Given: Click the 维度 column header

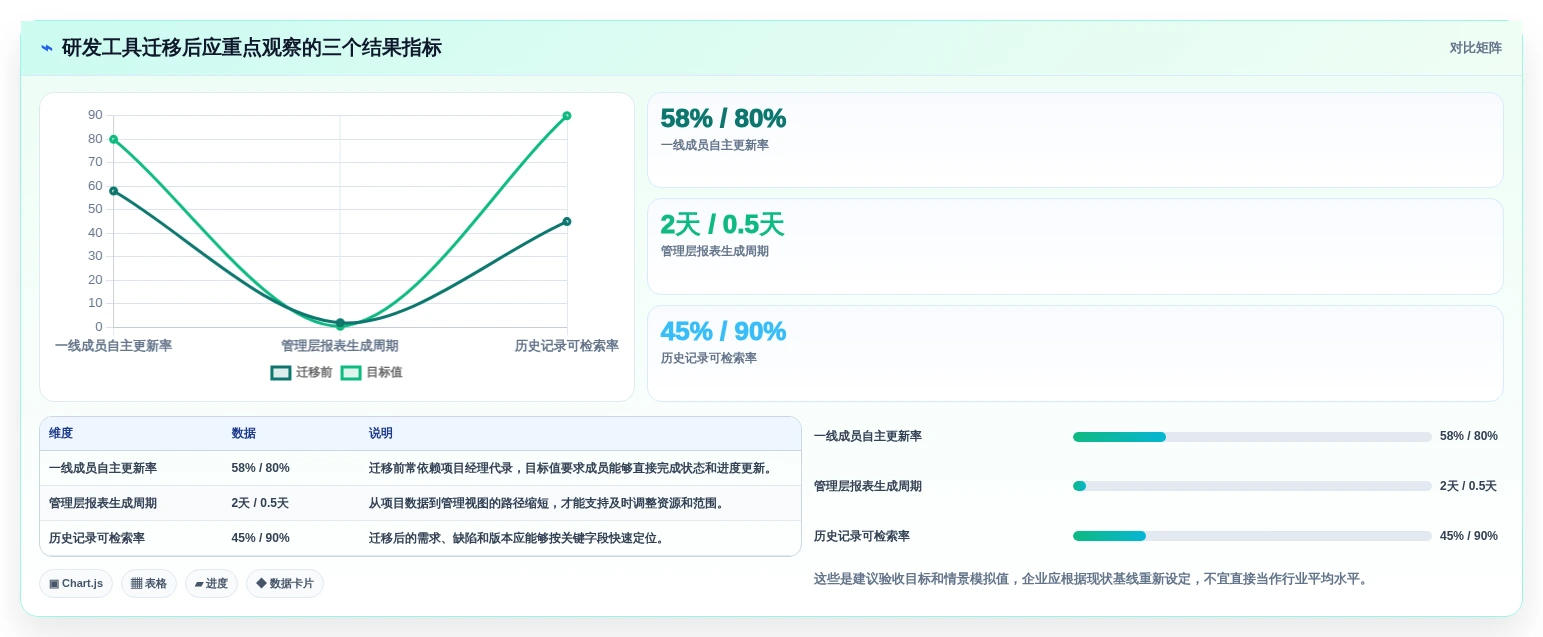Looking at the screenshot, I should [61, 433].
